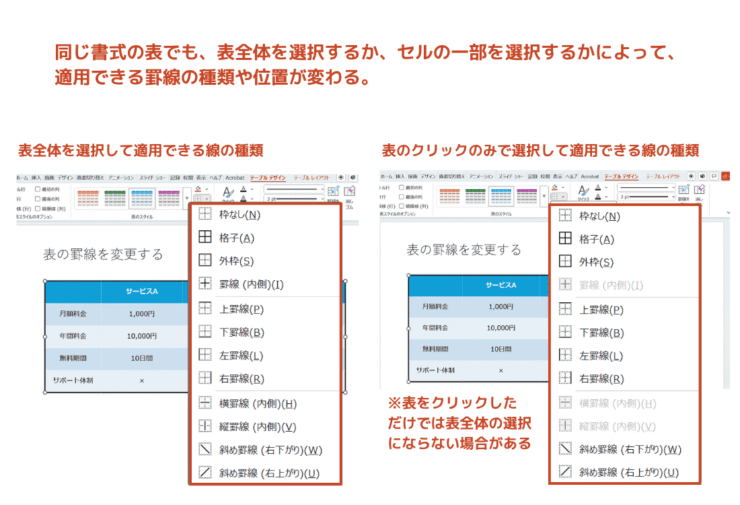This screenshot has height=505, width=740.
Task: Click the shading bucket icon in the left ribbon
Action: pyautogui.click(x=198, y=189)
